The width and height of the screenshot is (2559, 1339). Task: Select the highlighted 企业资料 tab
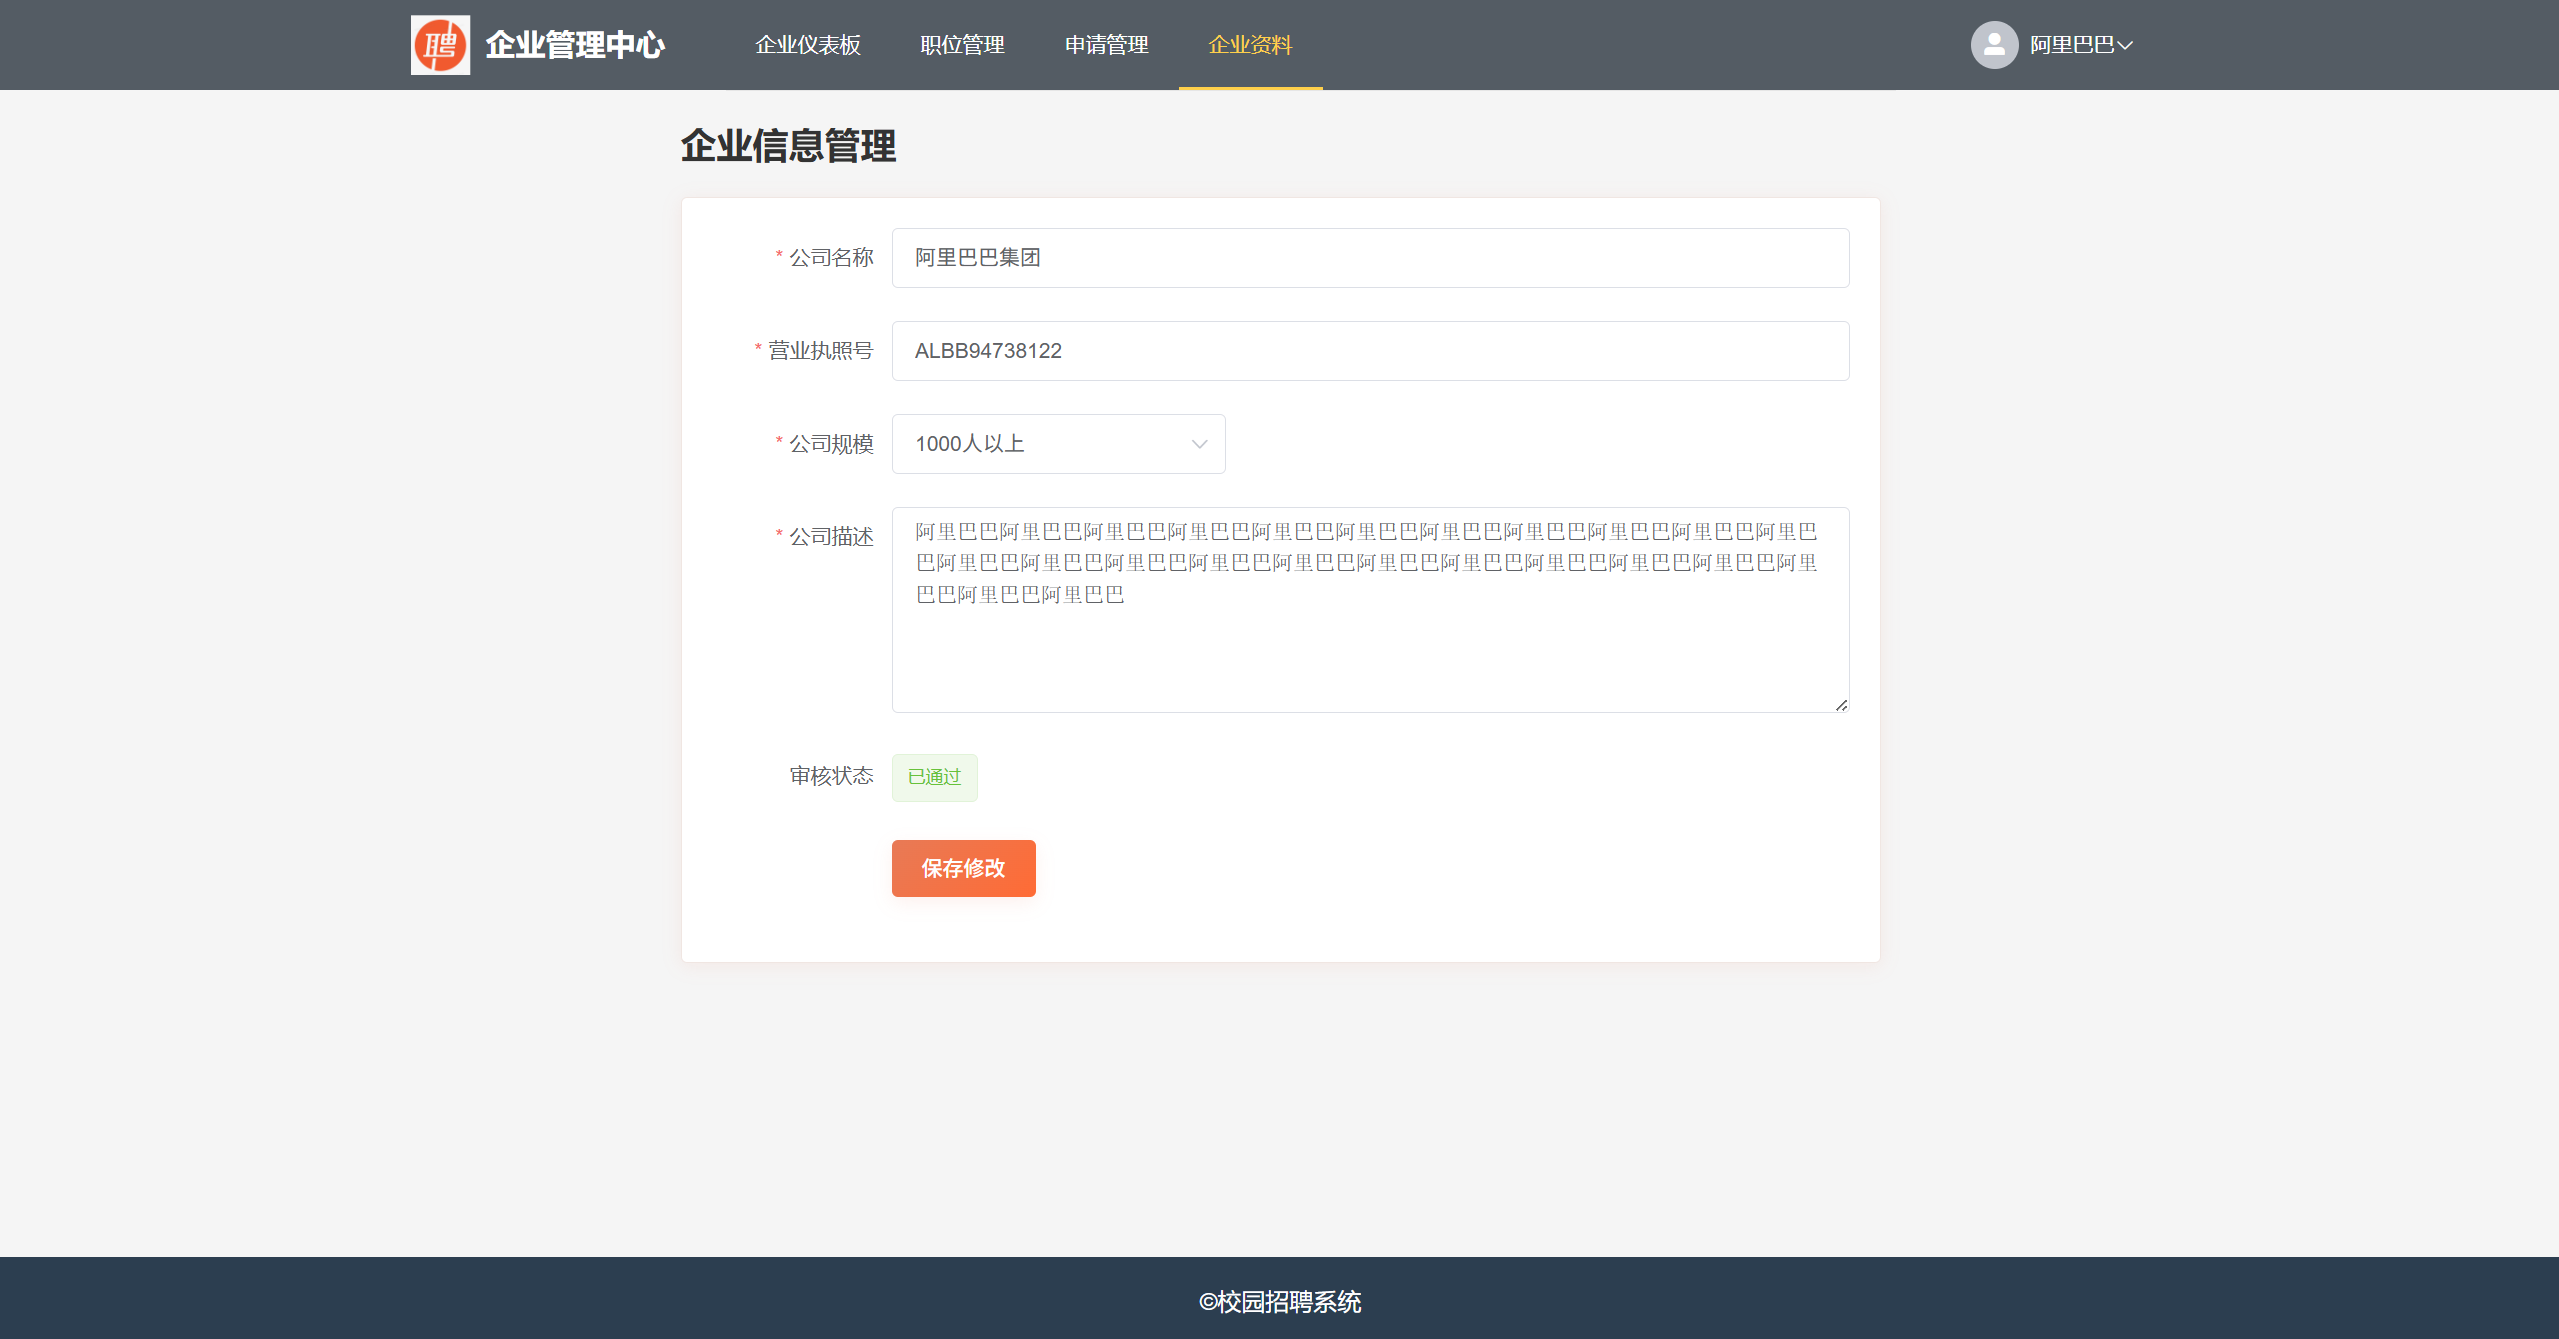tap(1250, 44)
